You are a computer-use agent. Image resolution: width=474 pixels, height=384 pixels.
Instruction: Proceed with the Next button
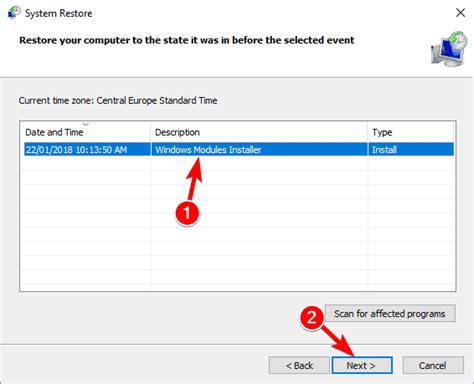click(x=362, y=365)
